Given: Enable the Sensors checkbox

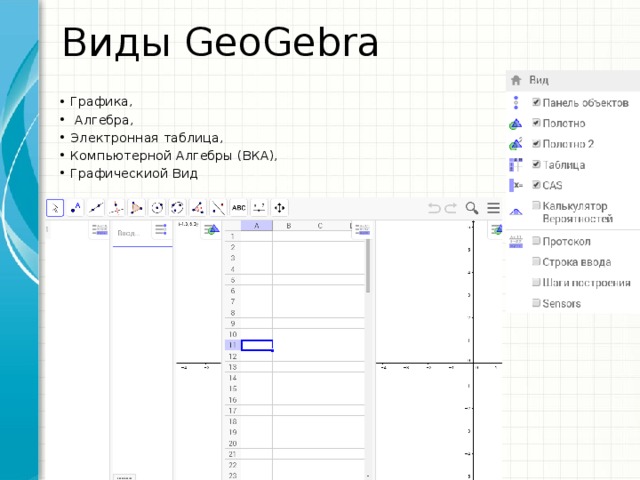Looking at the screenshot, I should [x=536, y=302].
